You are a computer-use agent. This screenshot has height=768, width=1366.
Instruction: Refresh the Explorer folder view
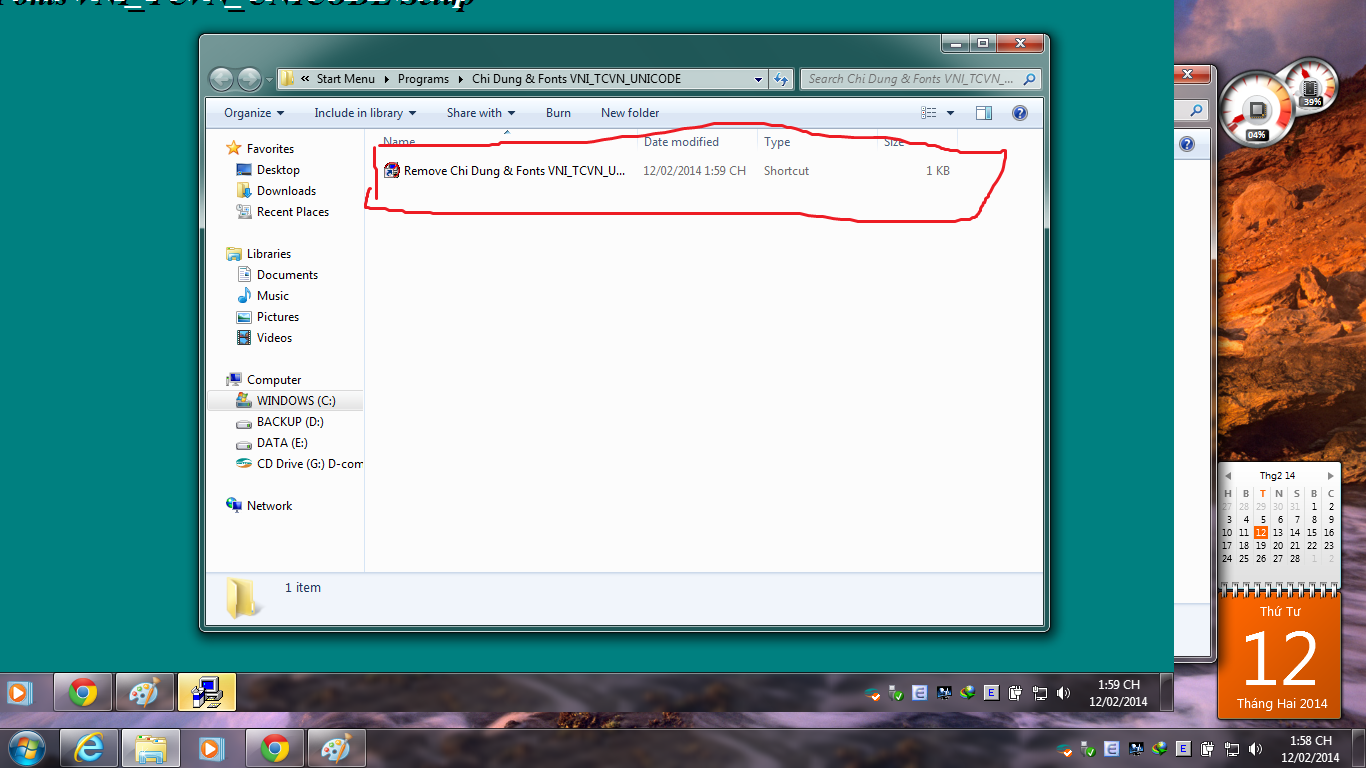pyautogui.click(x=782, y=79)
